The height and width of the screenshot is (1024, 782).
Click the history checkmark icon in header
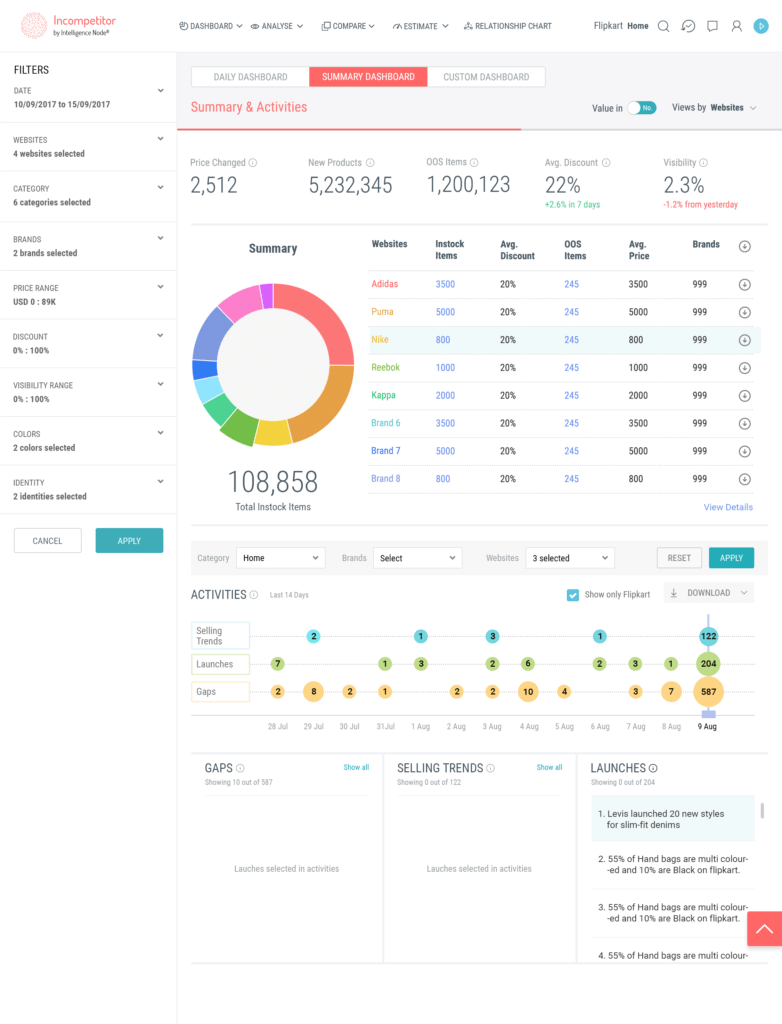tap(688, 26)
